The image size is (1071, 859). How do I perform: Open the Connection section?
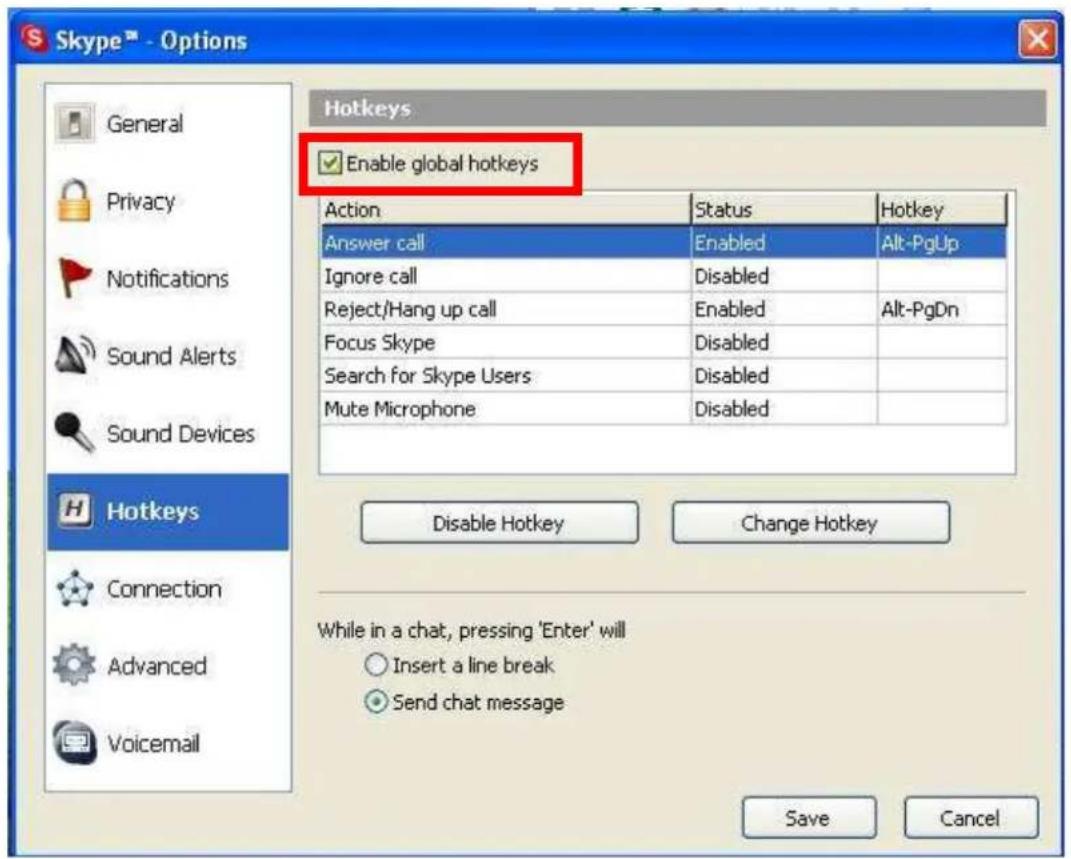click(168, 589)
